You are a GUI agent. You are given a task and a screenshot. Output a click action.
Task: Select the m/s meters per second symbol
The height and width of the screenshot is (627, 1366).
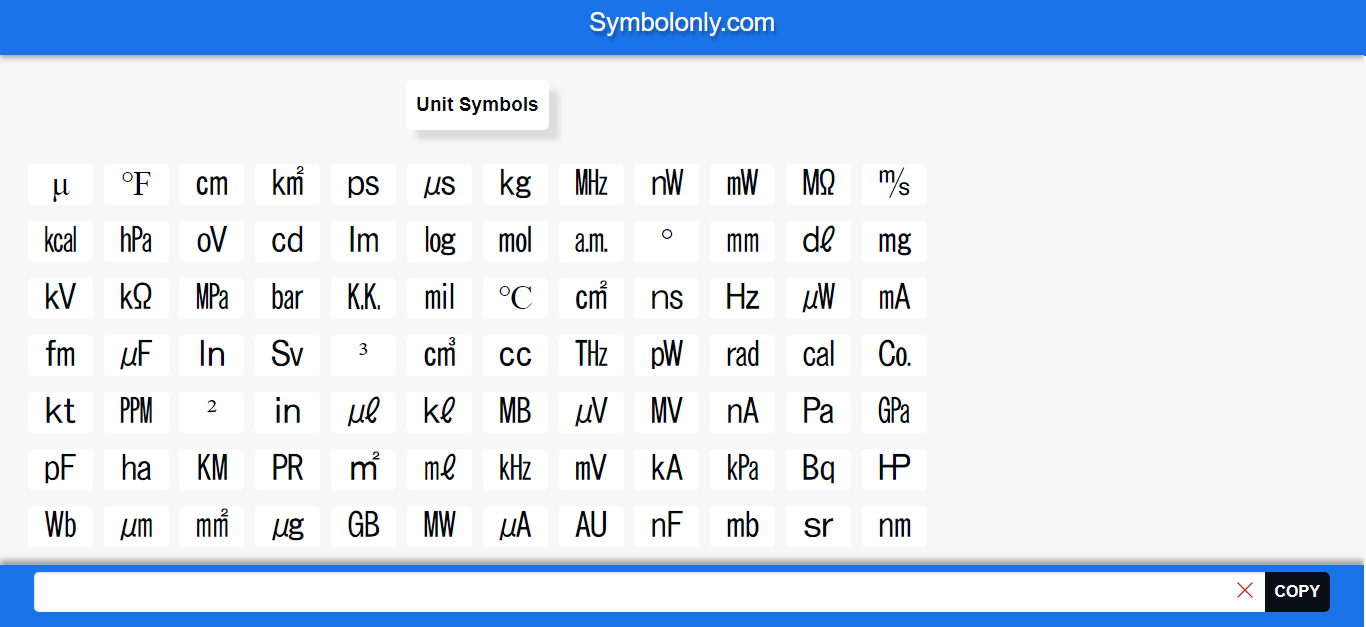(894, 184)
